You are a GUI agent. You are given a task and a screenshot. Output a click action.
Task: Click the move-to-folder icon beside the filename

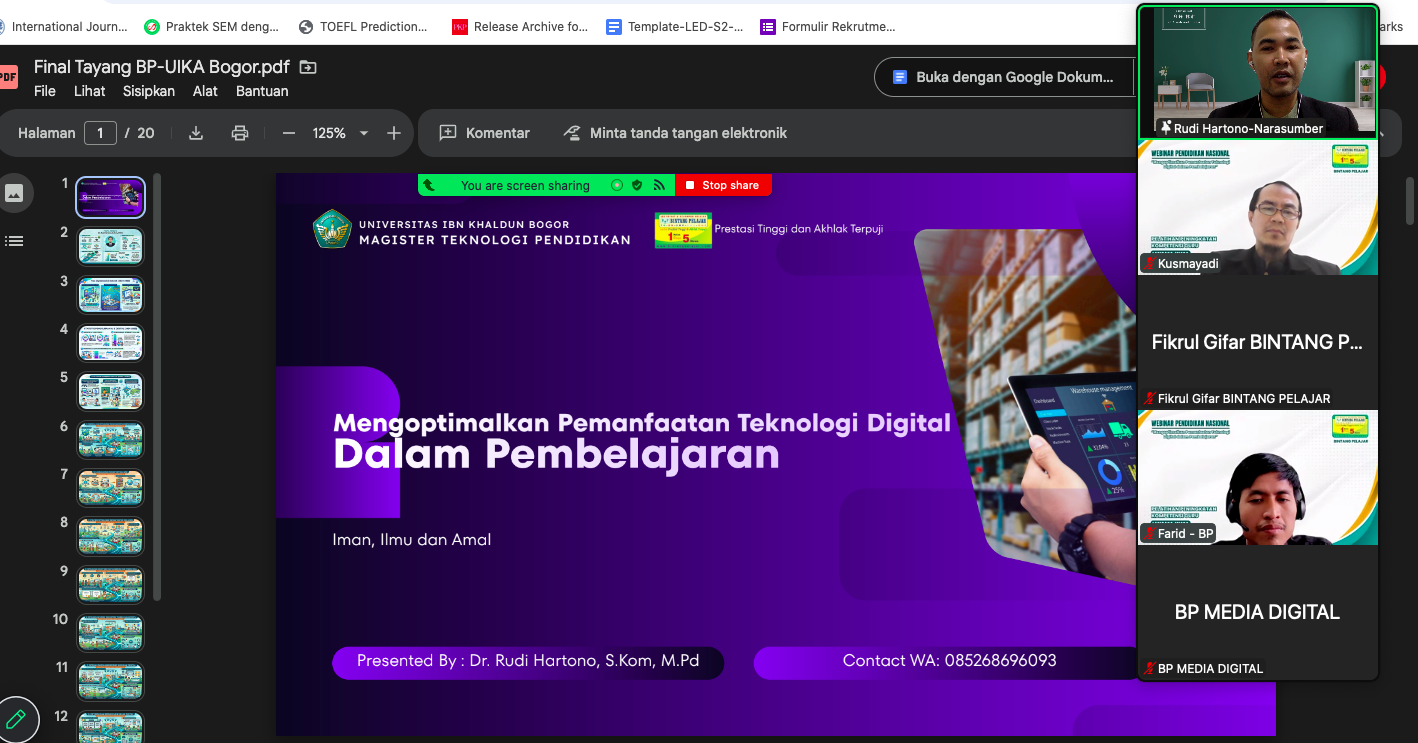click(308, 67)
